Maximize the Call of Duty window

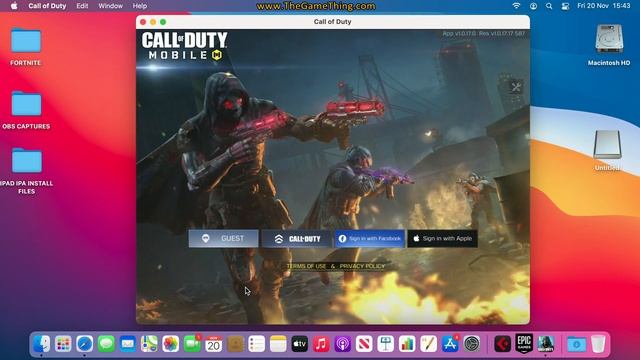coord(163,22)
